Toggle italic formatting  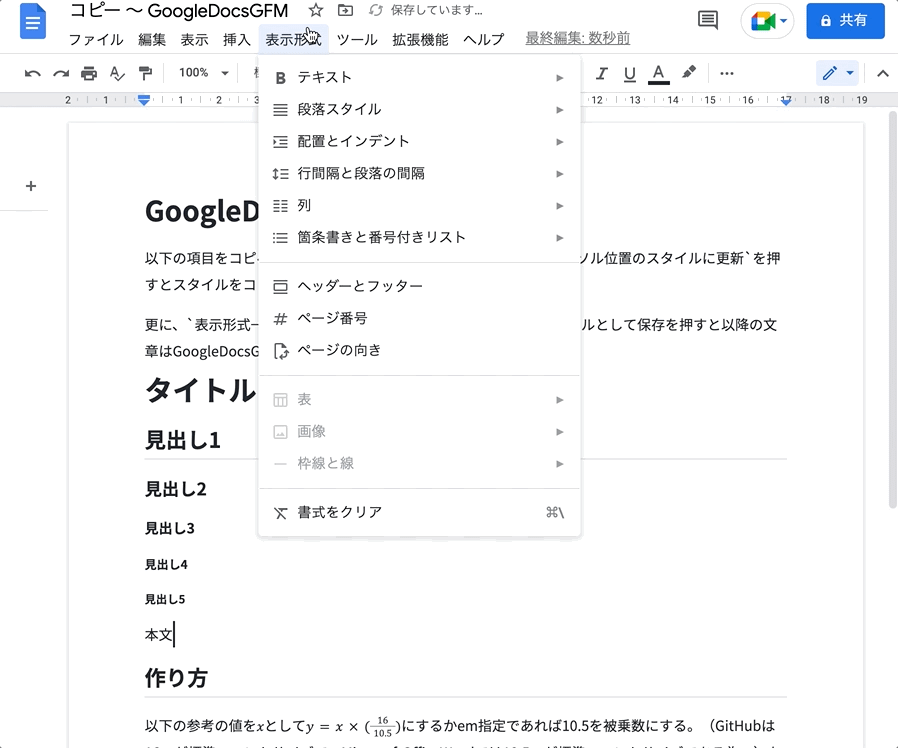pos(601,73)
